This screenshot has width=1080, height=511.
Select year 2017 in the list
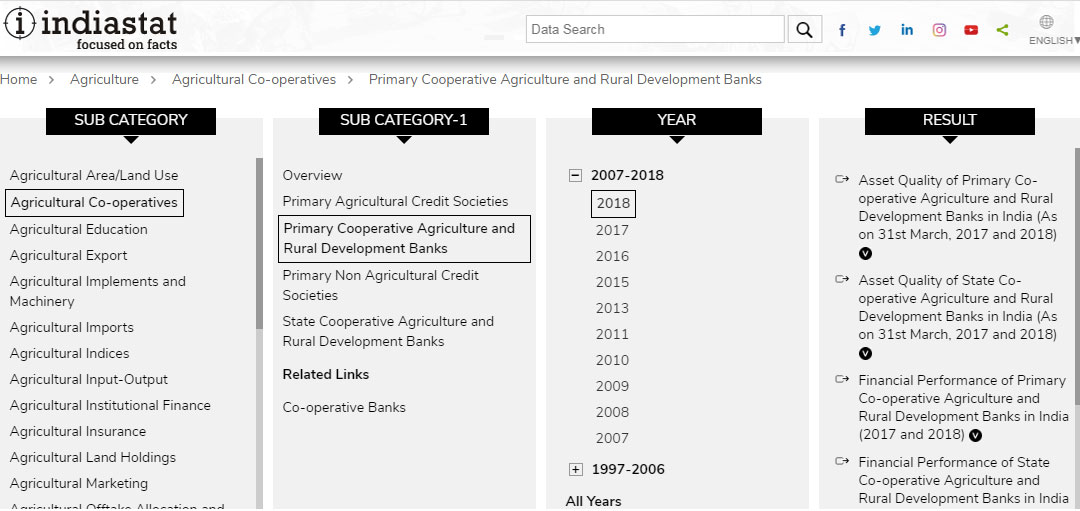pos(612,230)
